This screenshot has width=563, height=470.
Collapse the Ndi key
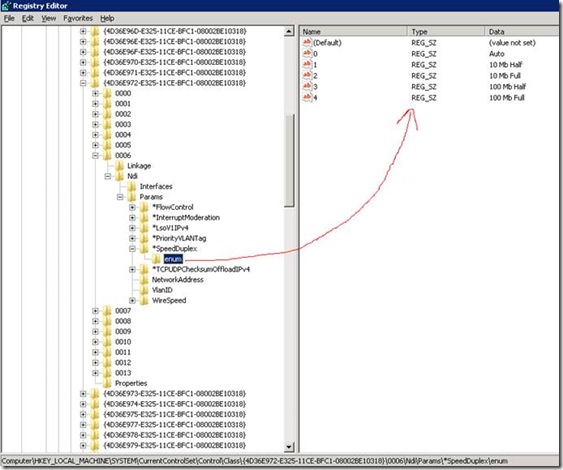(108, 176)
